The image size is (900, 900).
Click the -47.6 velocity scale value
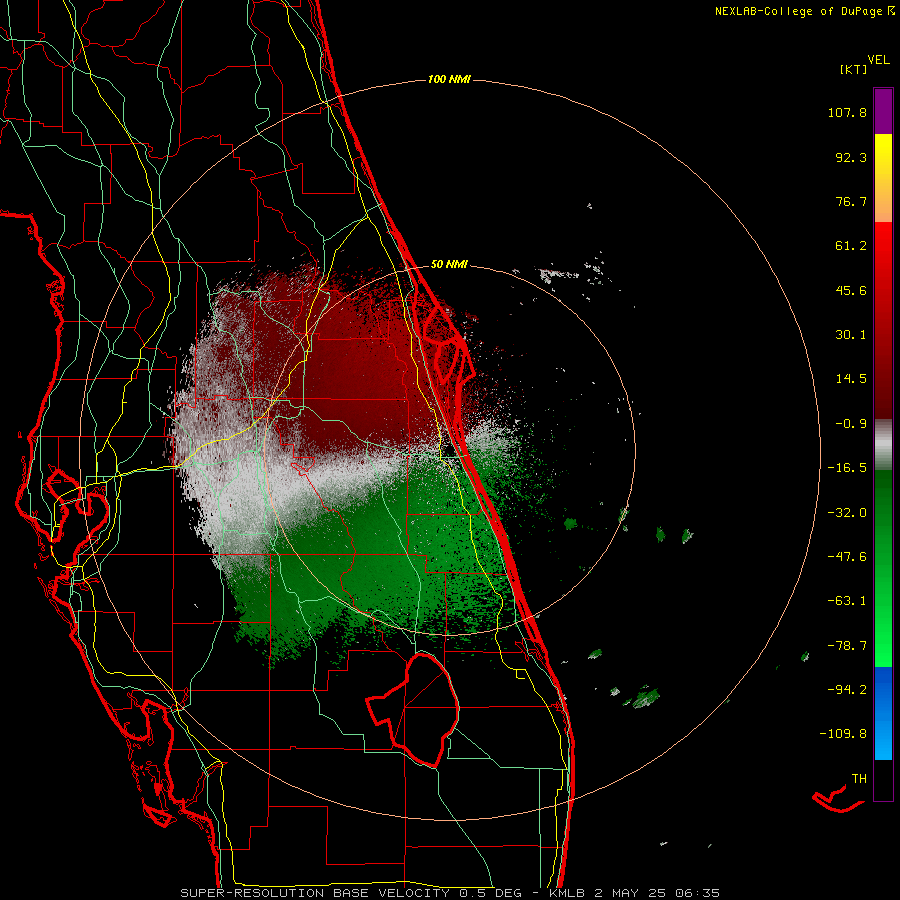point(847,557)
